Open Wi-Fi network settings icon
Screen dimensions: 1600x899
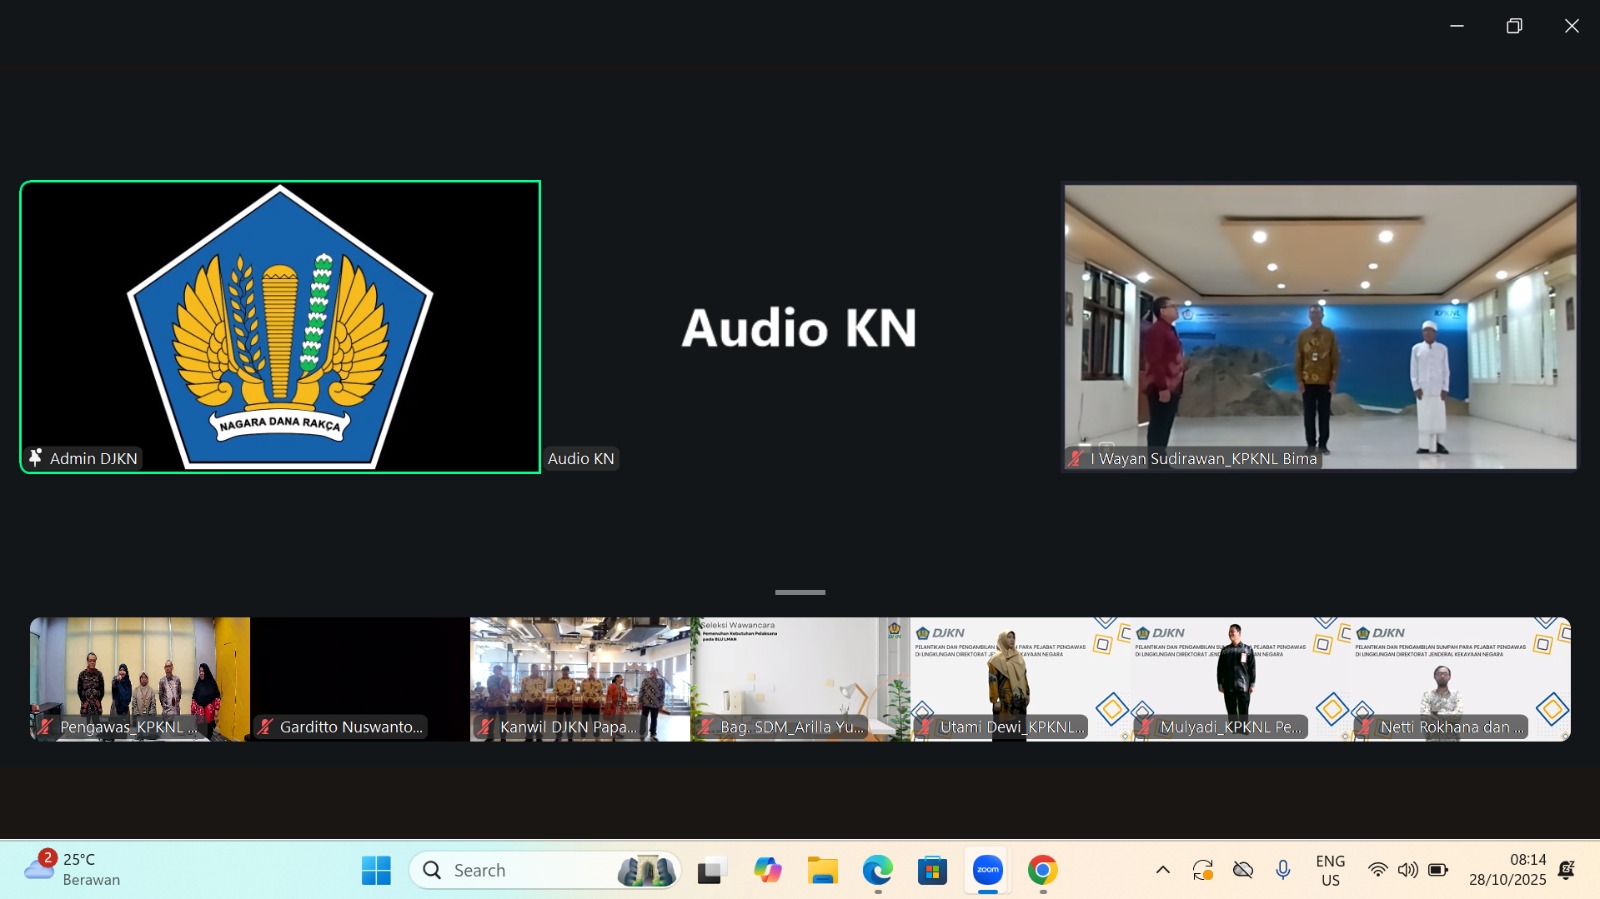tap(1377, 870)
